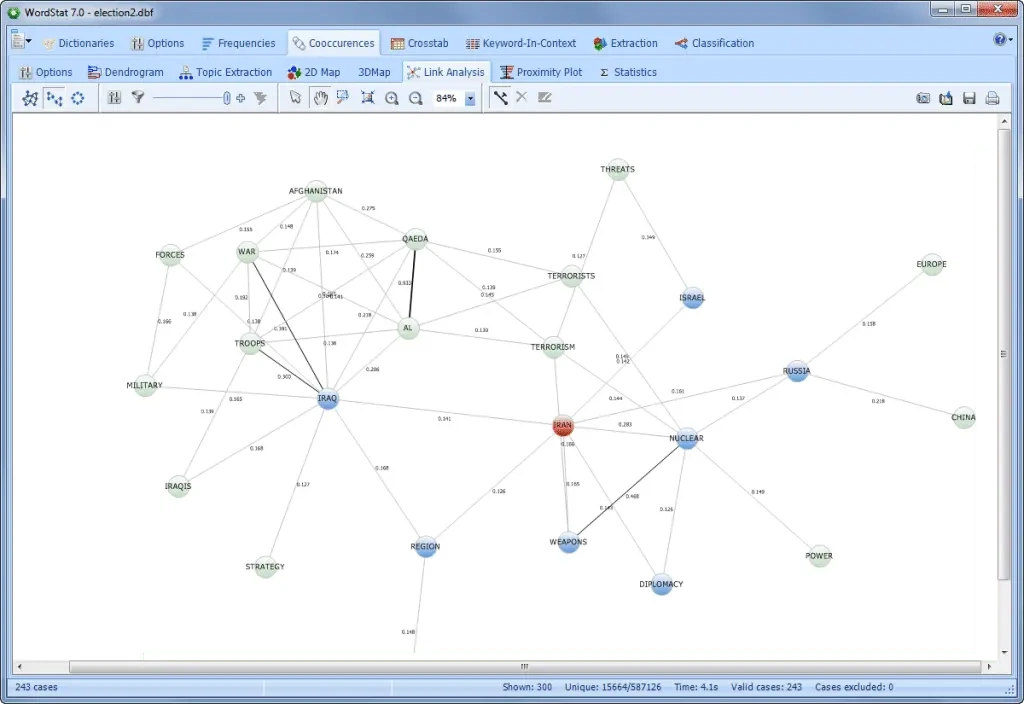
Task: Open the Keyword-In-Context tab
Action: click(x=520, y=43)
